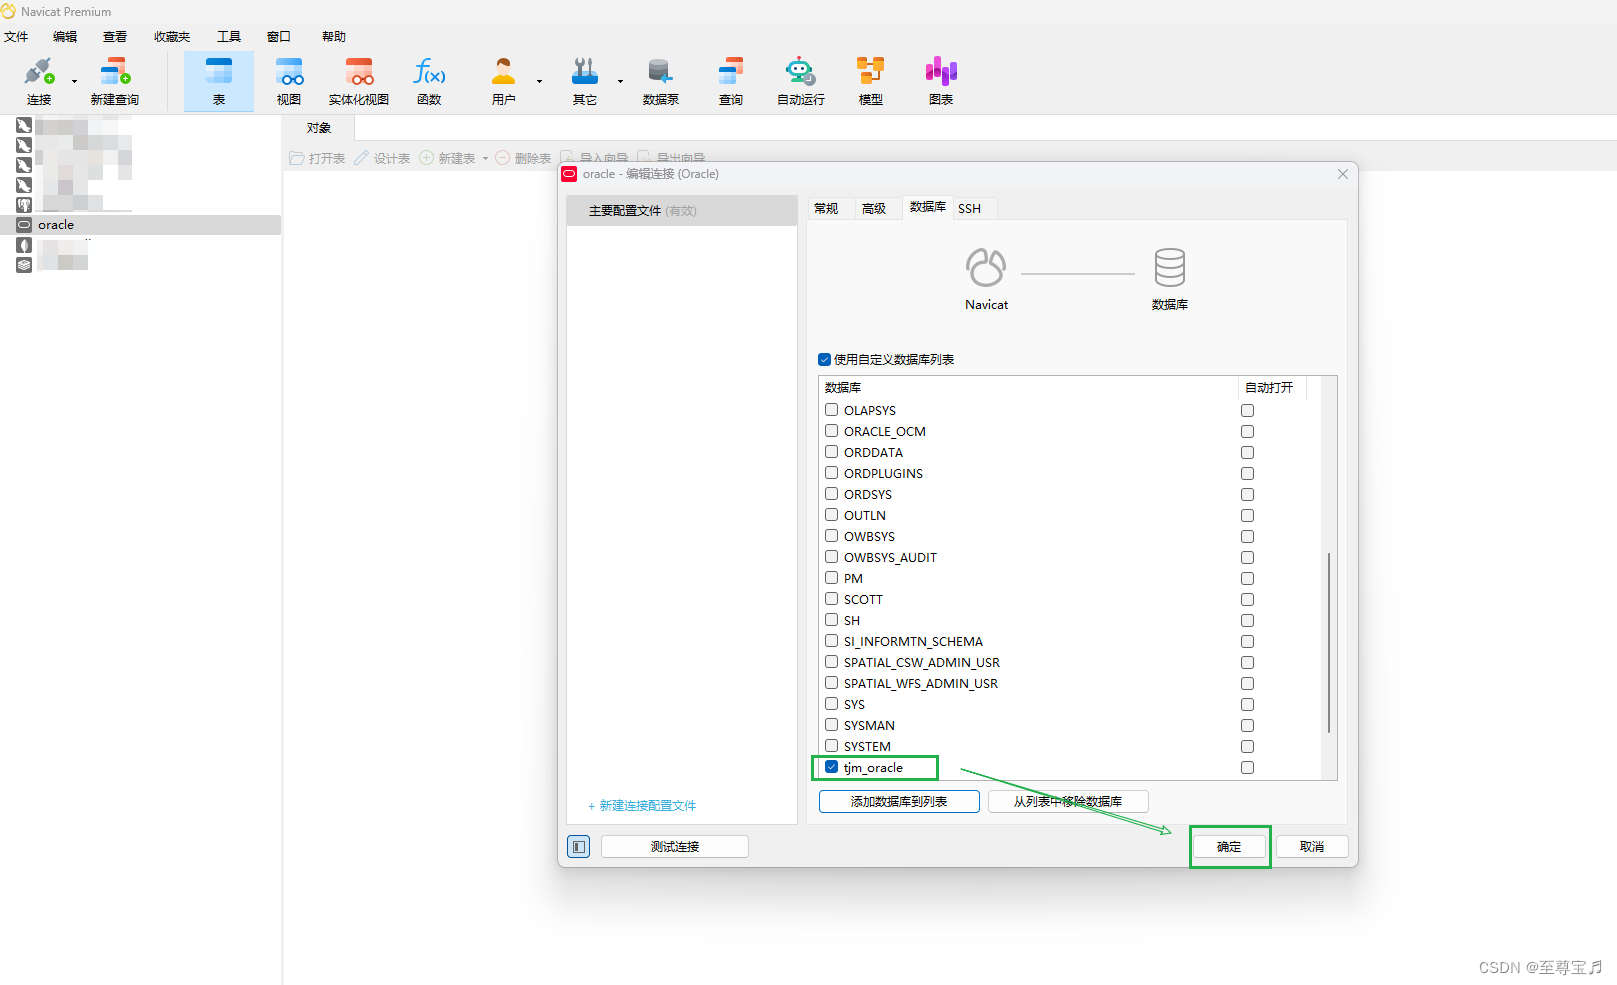This screenshot has width=1617, height=985.
Task: Open the Function (函数) toolbar icon
Action: (x=429, y=80)
